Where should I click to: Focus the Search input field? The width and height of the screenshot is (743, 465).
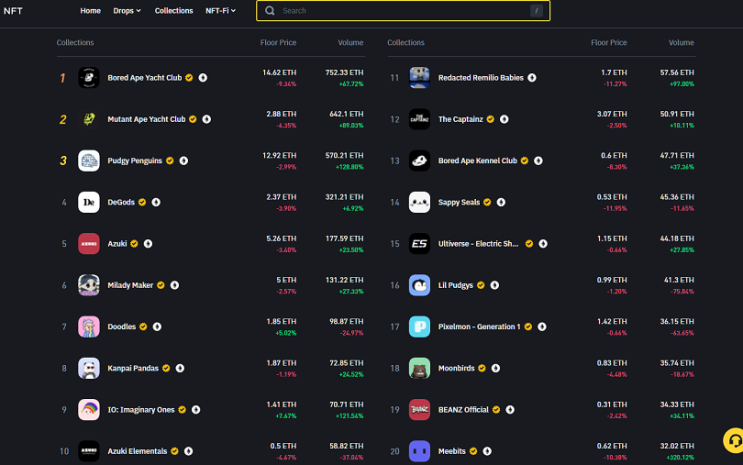[403, 10]
